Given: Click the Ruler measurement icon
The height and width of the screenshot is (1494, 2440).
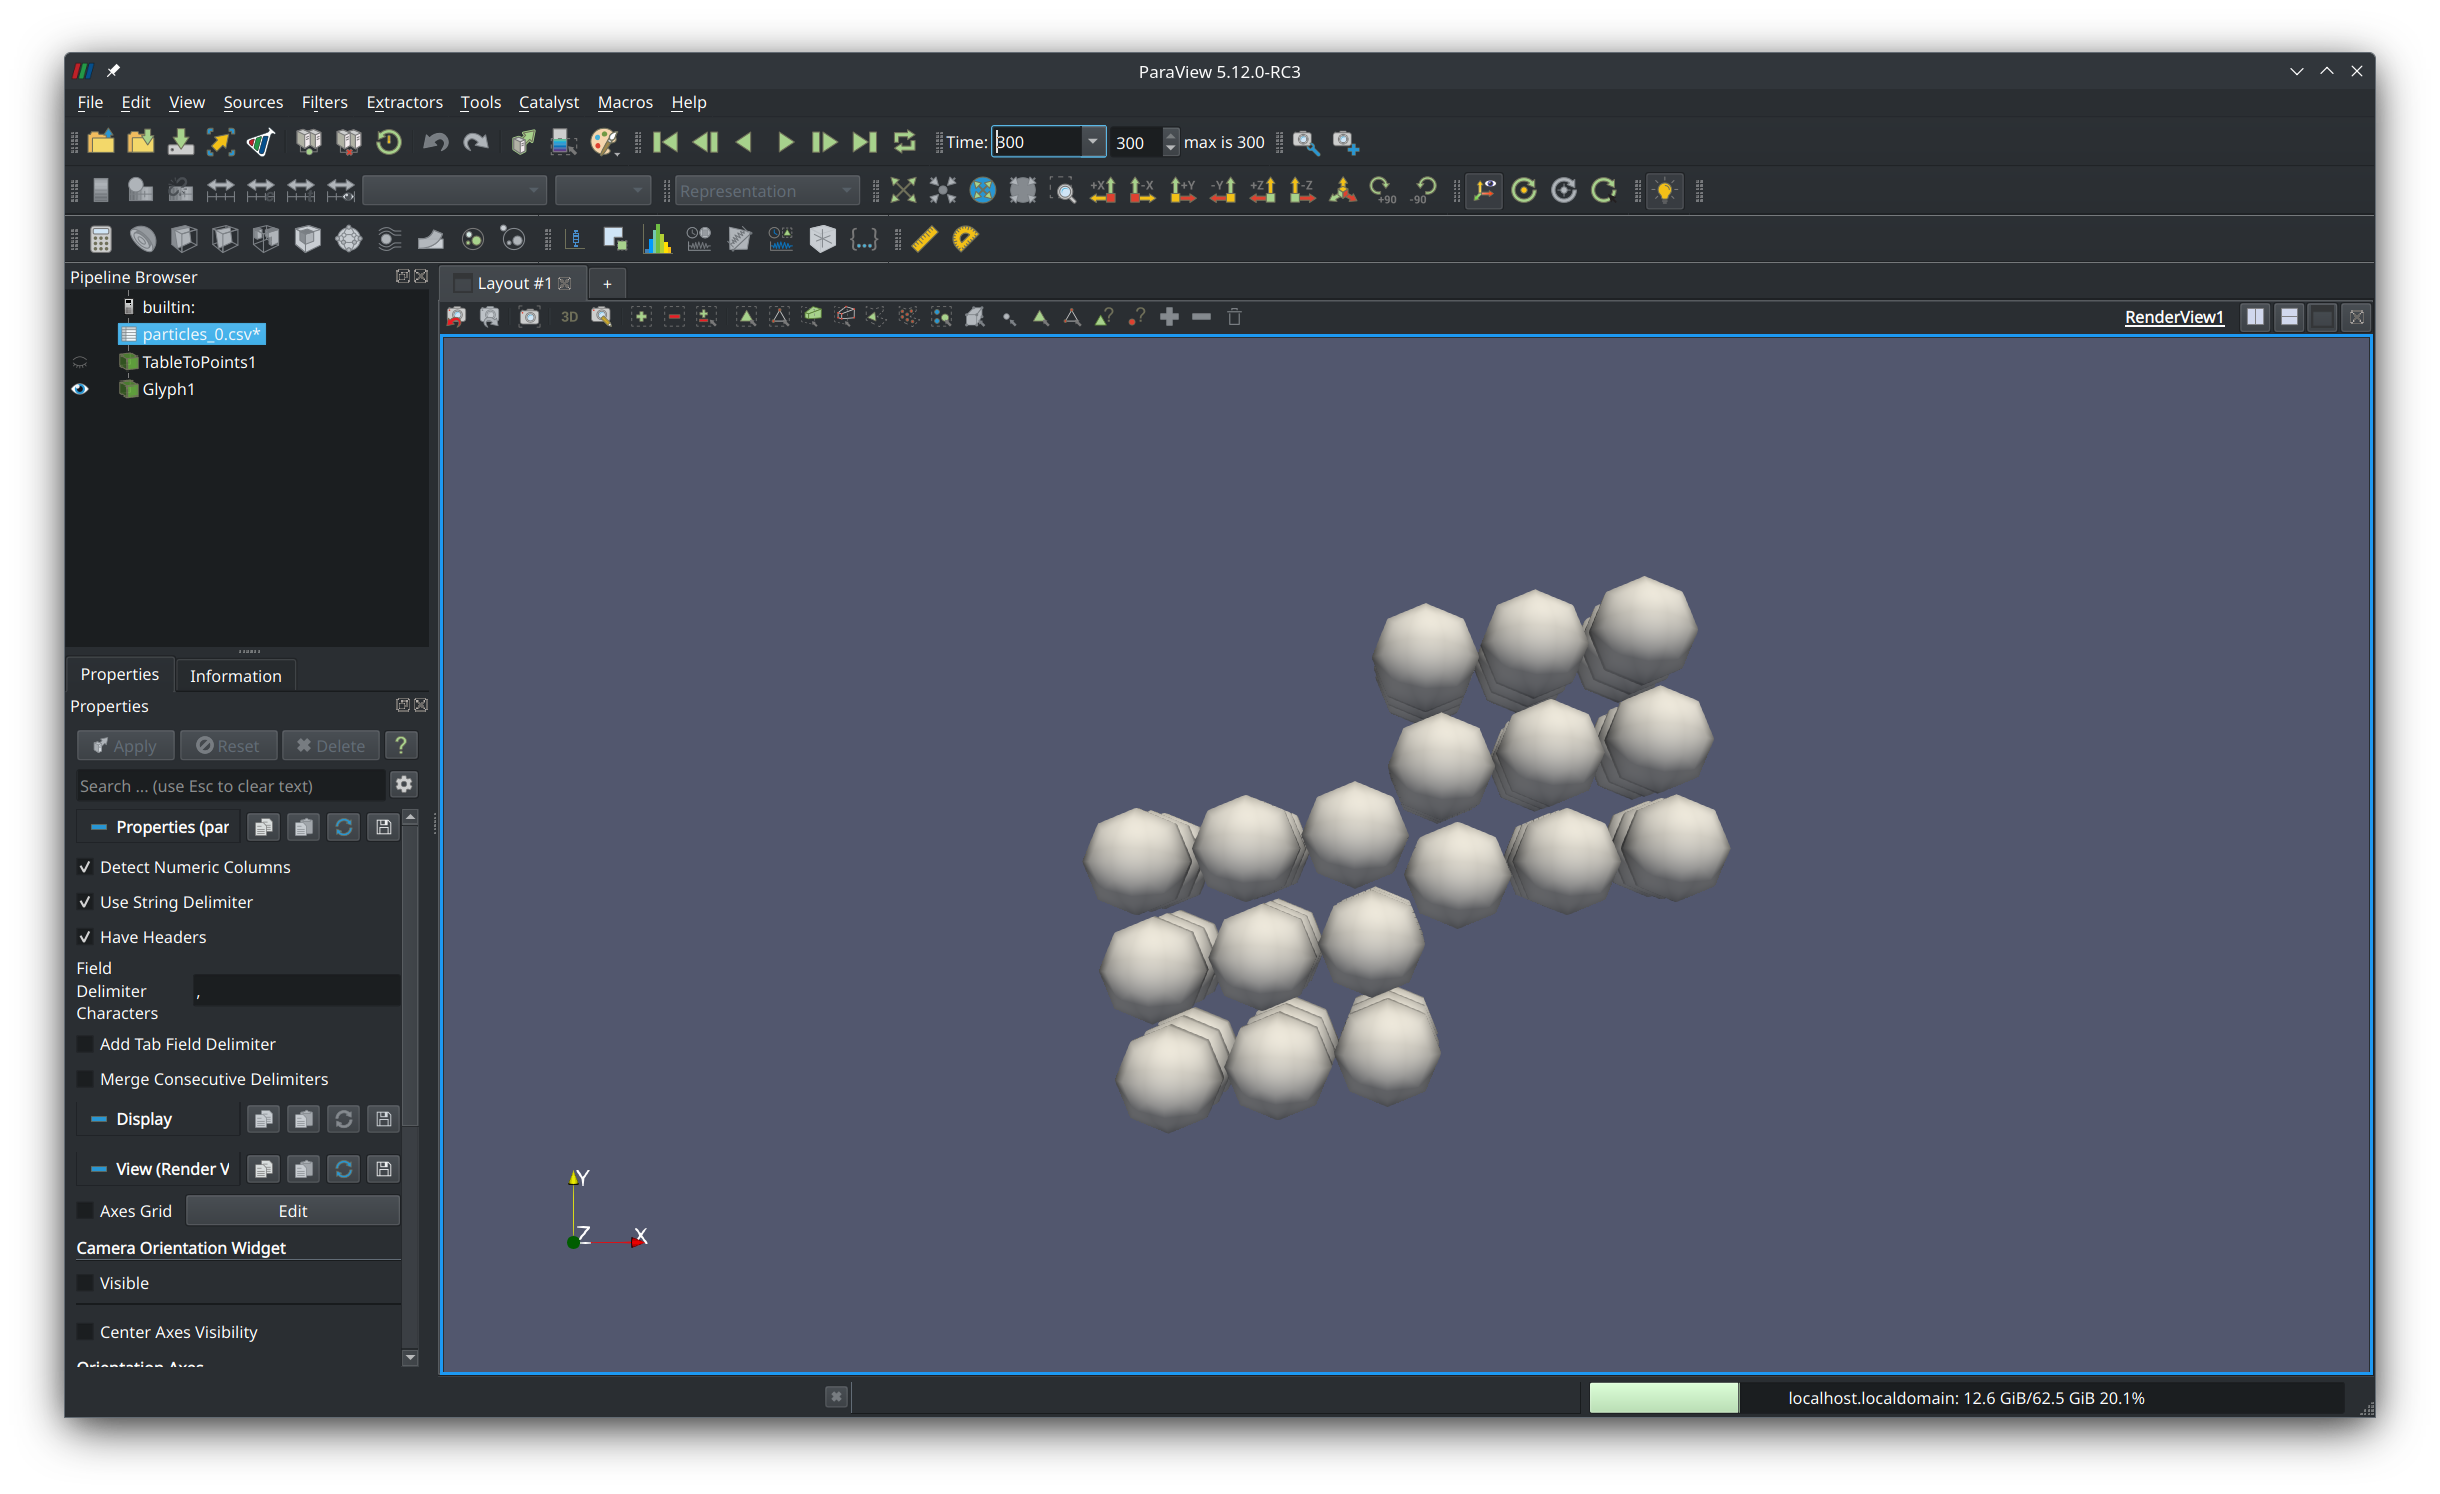Looking at the screenshot, I should (x=924, y=238).
